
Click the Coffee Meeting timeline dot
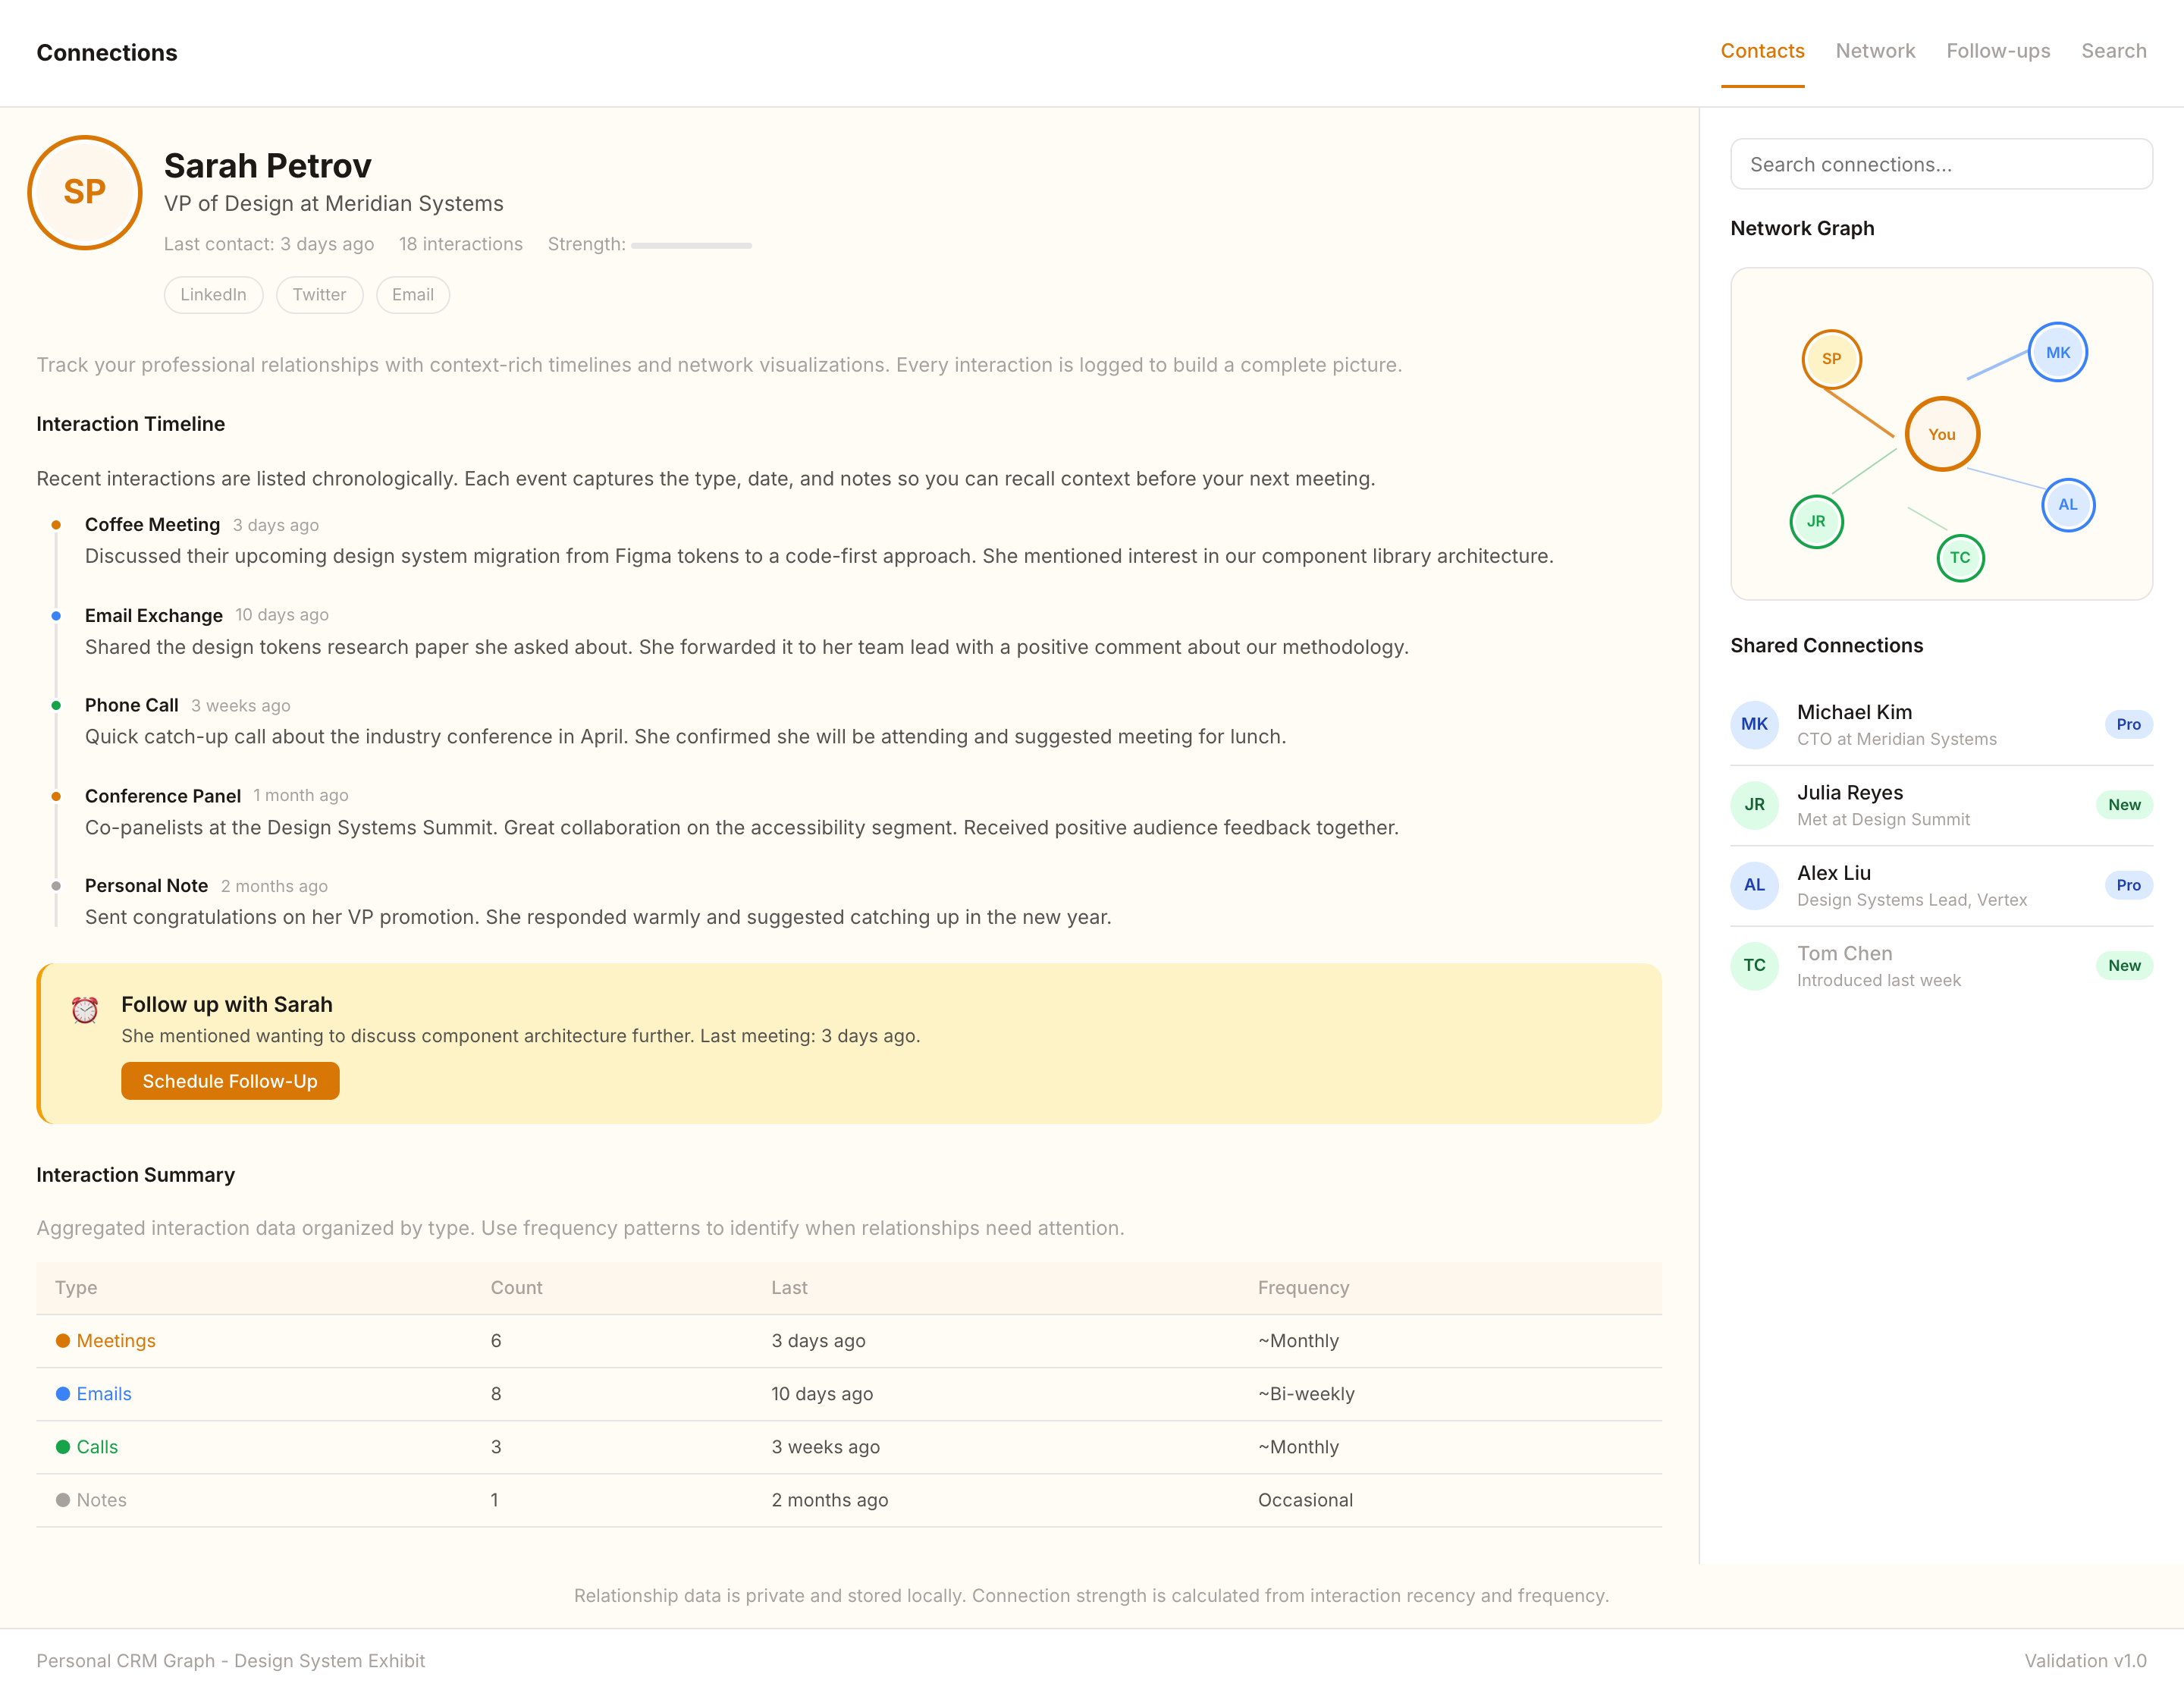(56, 523)
